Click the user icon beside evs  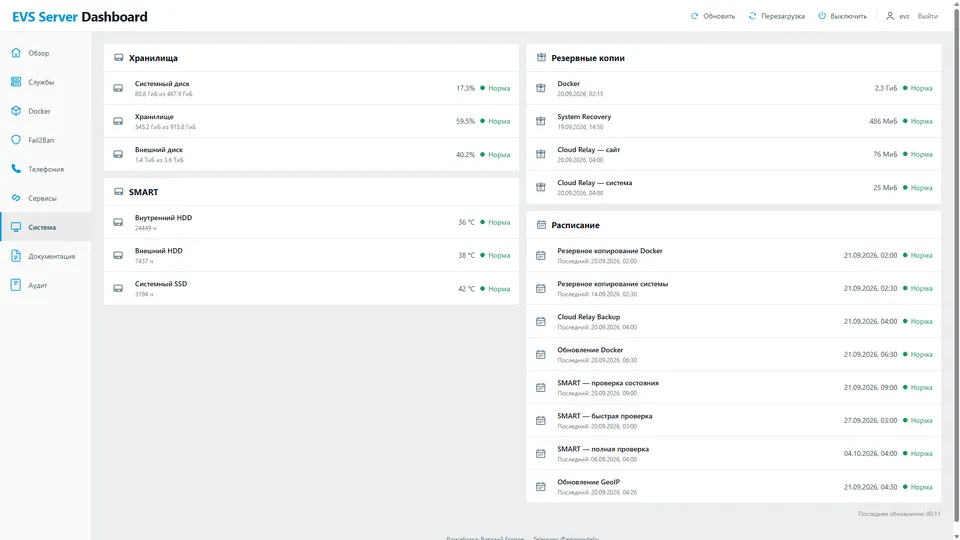(x=890, y=16)
